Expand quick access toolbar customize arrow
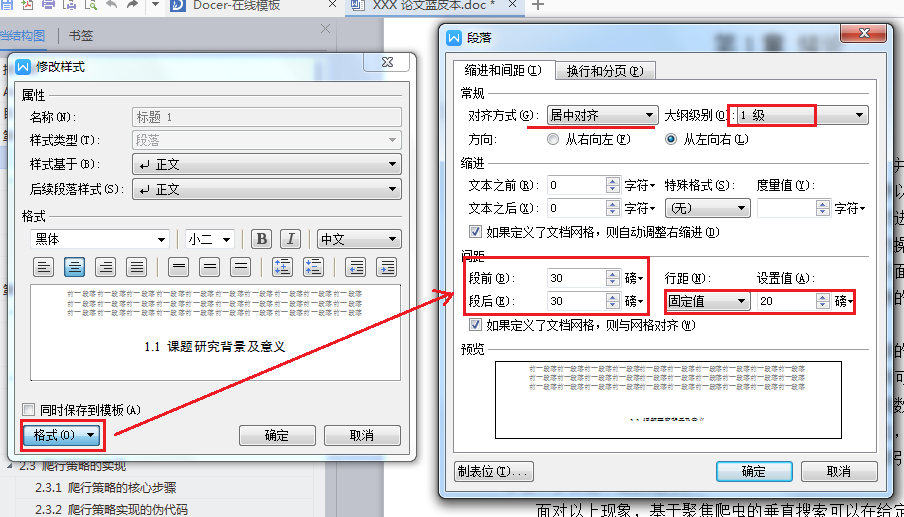The image size is (904, 517). click(155, 5)
